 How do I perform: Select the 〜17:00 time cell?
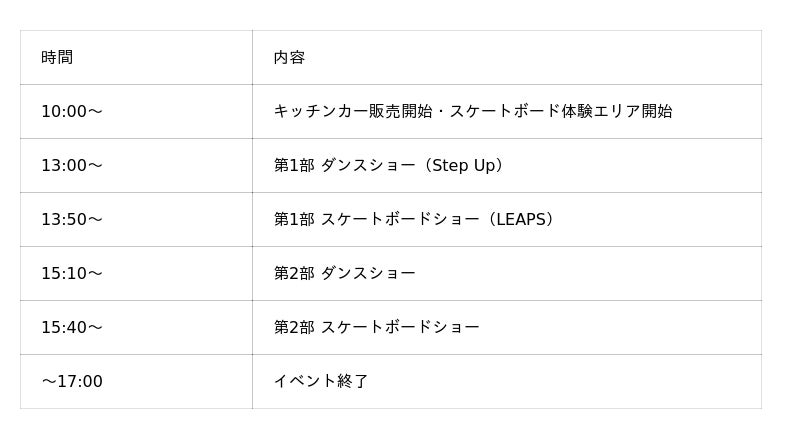pos(72,382)
